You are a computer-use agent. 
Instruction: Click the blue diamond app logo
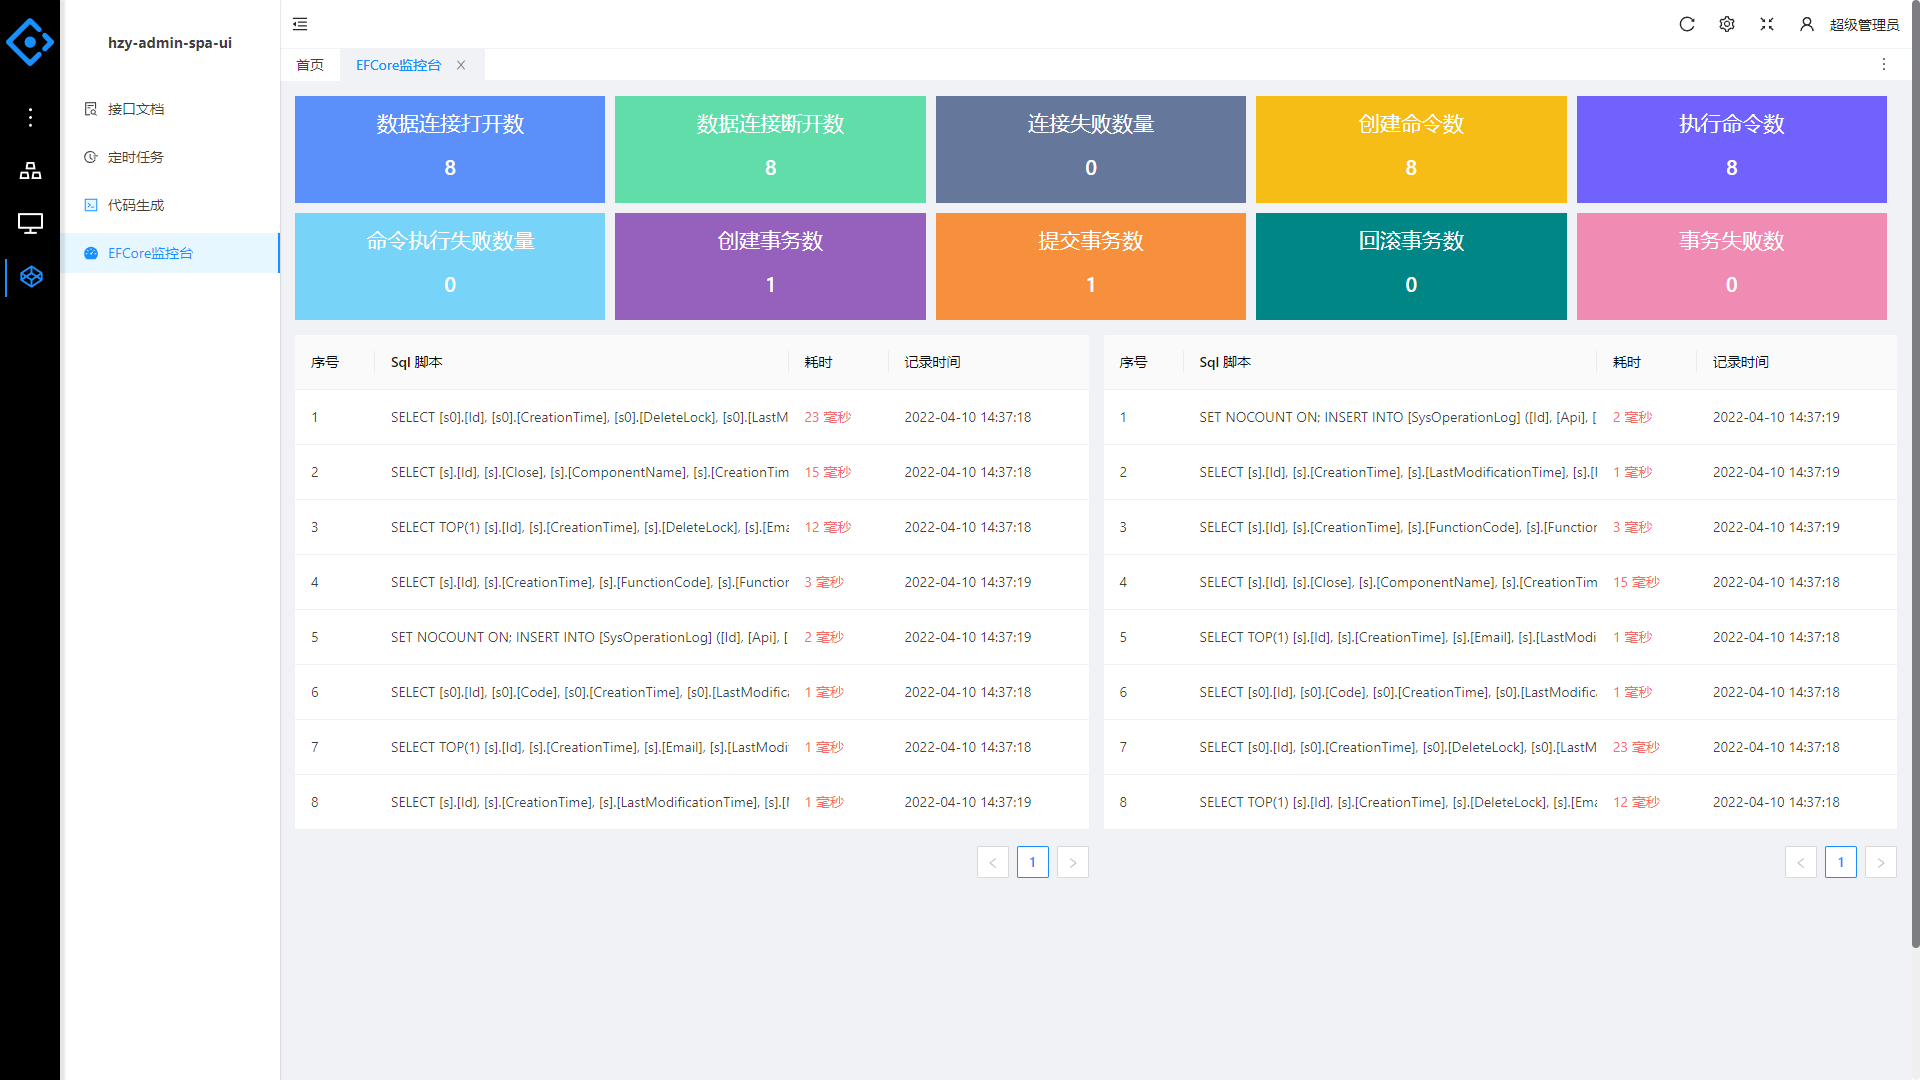coord(30,42)
